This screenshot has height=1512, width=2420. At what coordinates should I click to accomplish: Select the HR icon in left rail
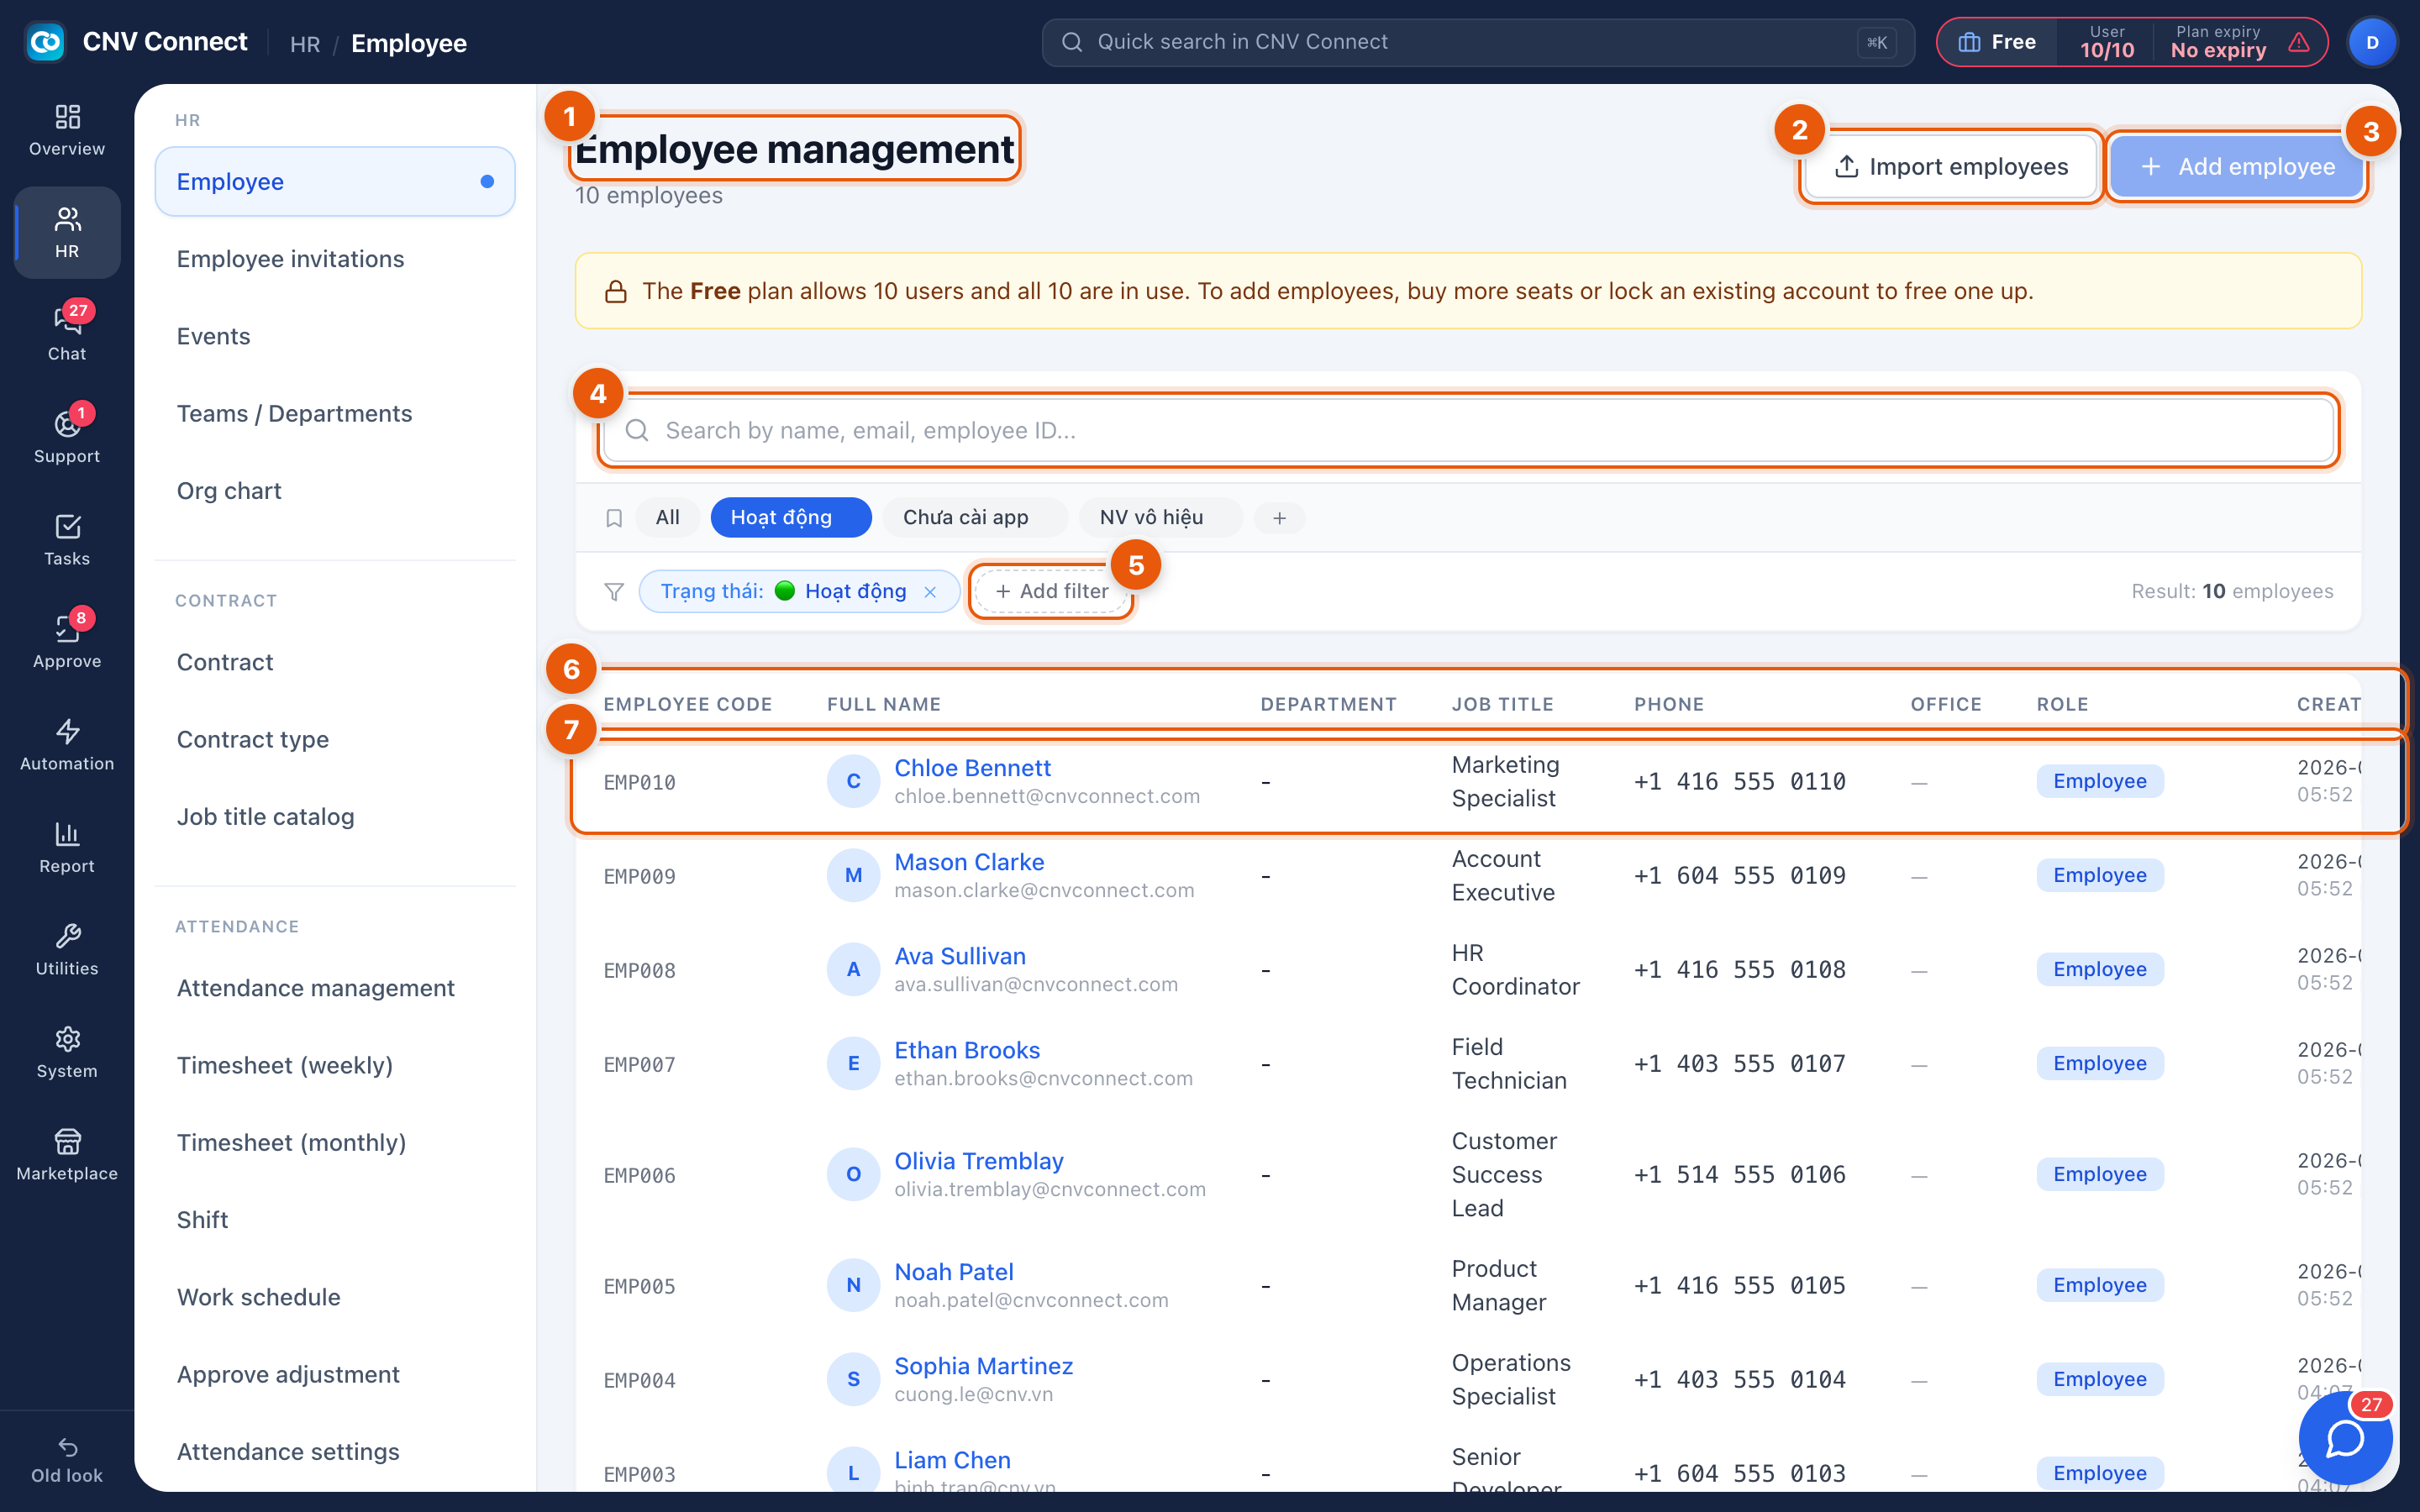pos(67,232)
